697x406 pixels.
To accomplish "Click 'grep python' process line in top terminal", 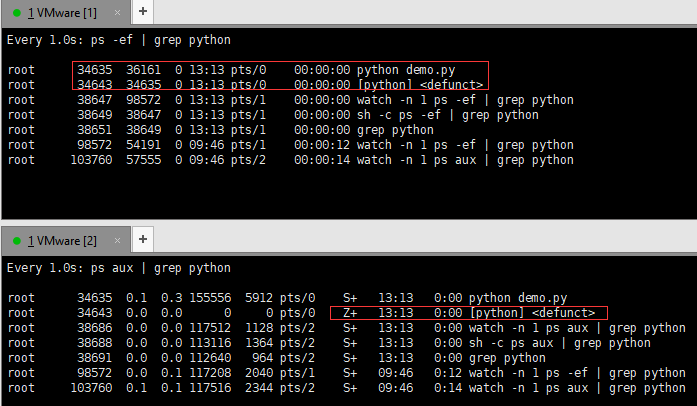I will (397, 130).
